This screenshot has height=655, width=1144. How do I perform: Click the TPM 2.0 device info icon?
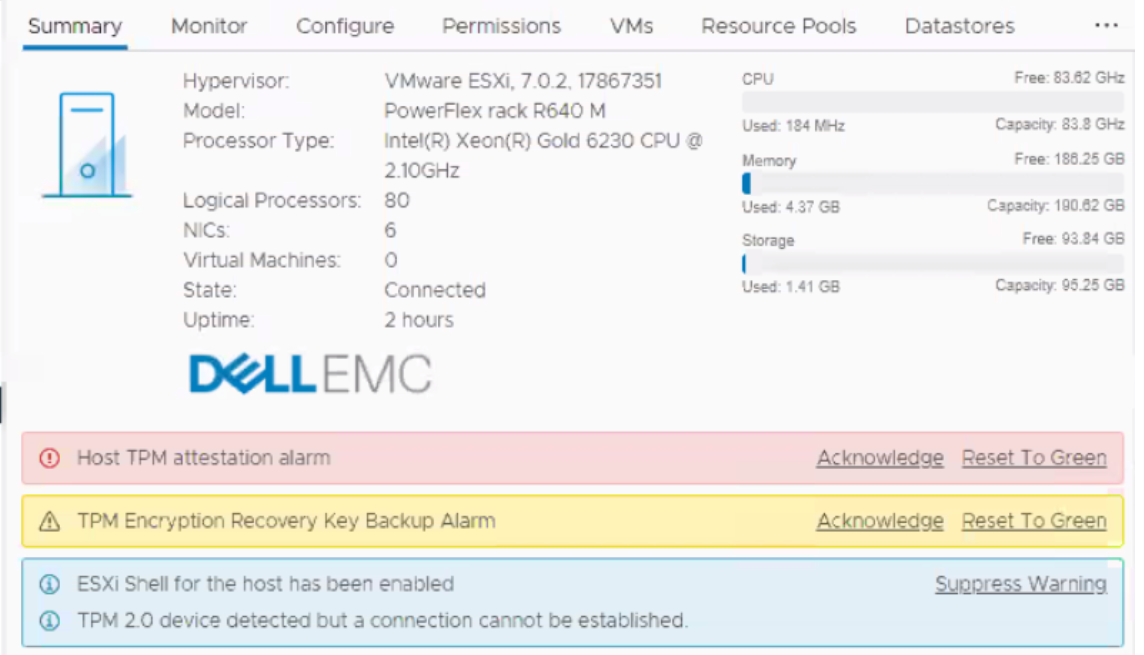49,621
